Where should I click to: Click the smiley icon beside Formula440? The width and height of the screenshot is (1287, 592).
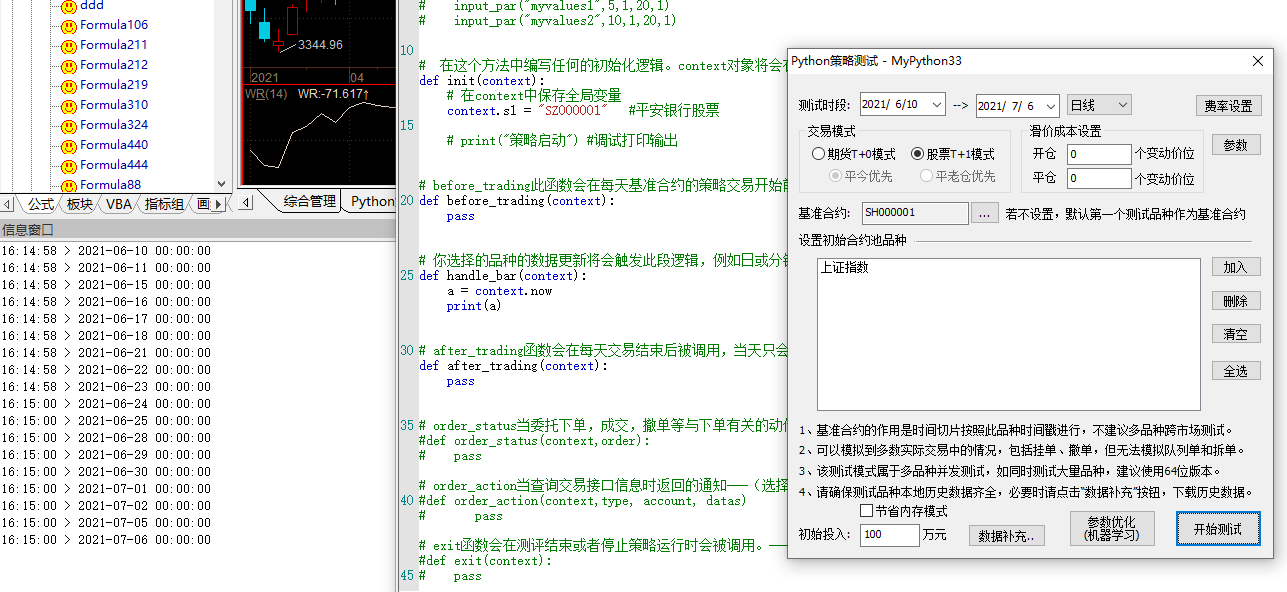tap(68, 146)
